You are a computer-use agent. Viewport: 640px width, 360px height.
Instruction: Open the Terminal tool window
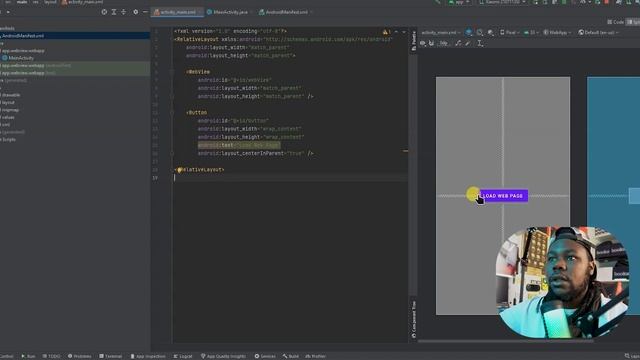111,356
